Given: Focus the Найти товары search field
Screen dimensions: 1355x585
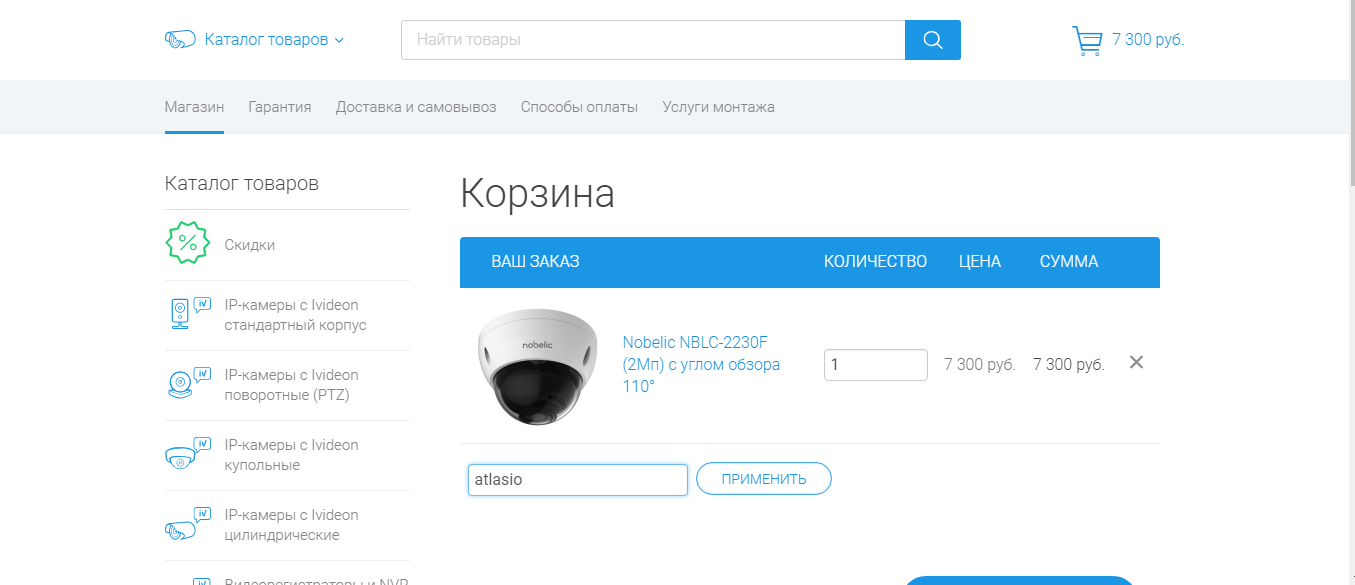Looking at the screenshot, I should tap(652, 40).
